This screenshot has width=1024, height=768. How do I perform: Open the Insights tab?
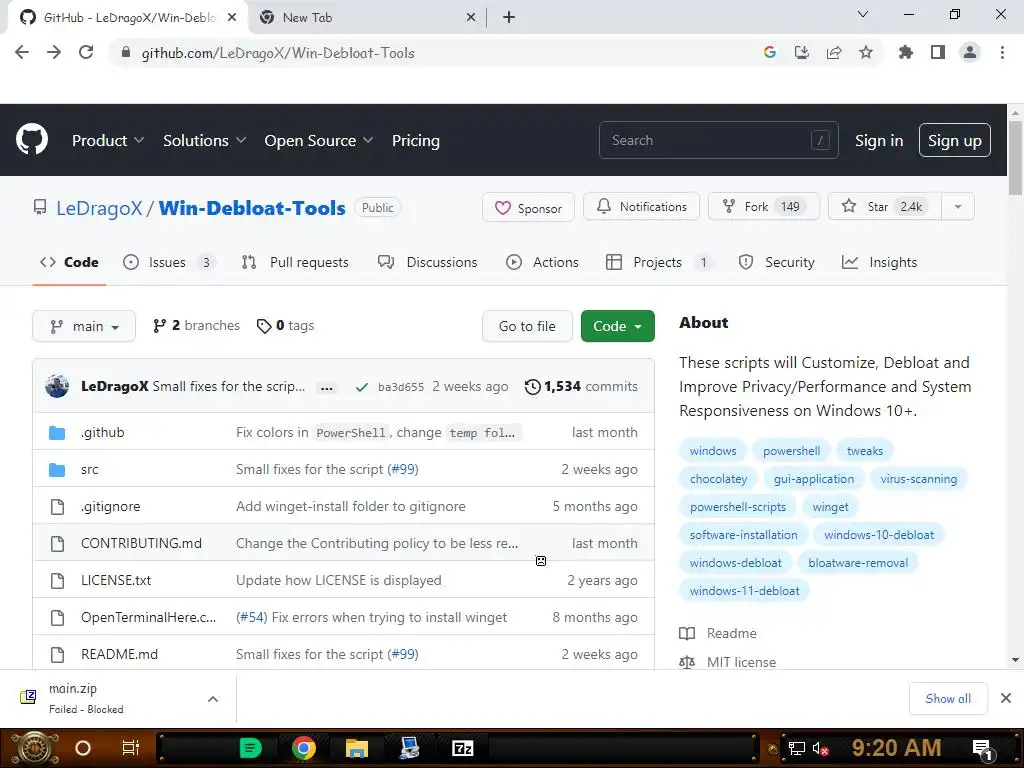click(x=880, y=263)
